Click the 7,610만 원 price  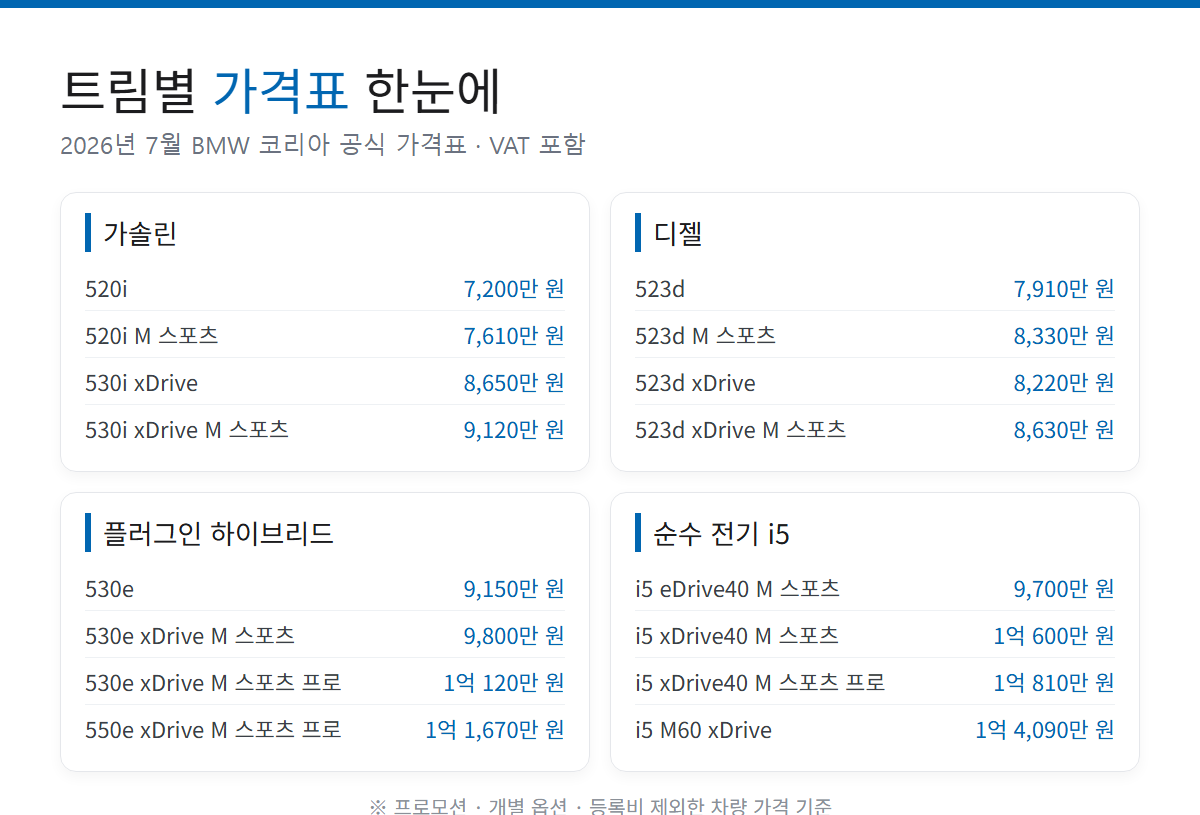[x=514, y=336]
